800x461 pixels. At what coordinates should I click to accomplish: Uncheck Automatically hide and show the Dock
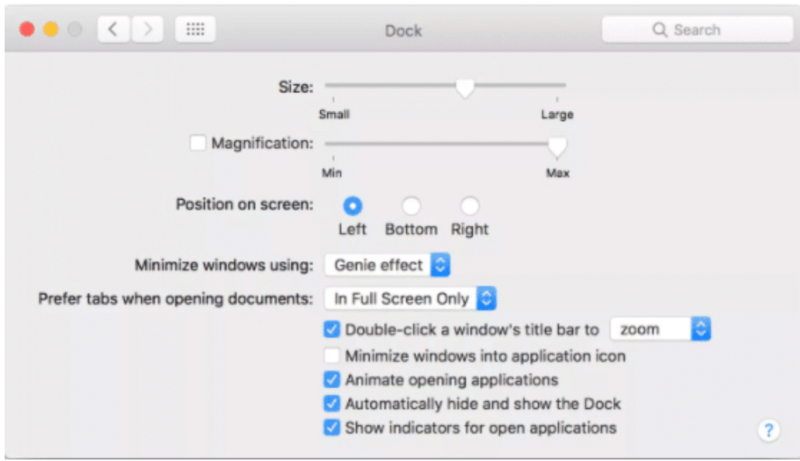pyautogui.click(x=332, y=404)
